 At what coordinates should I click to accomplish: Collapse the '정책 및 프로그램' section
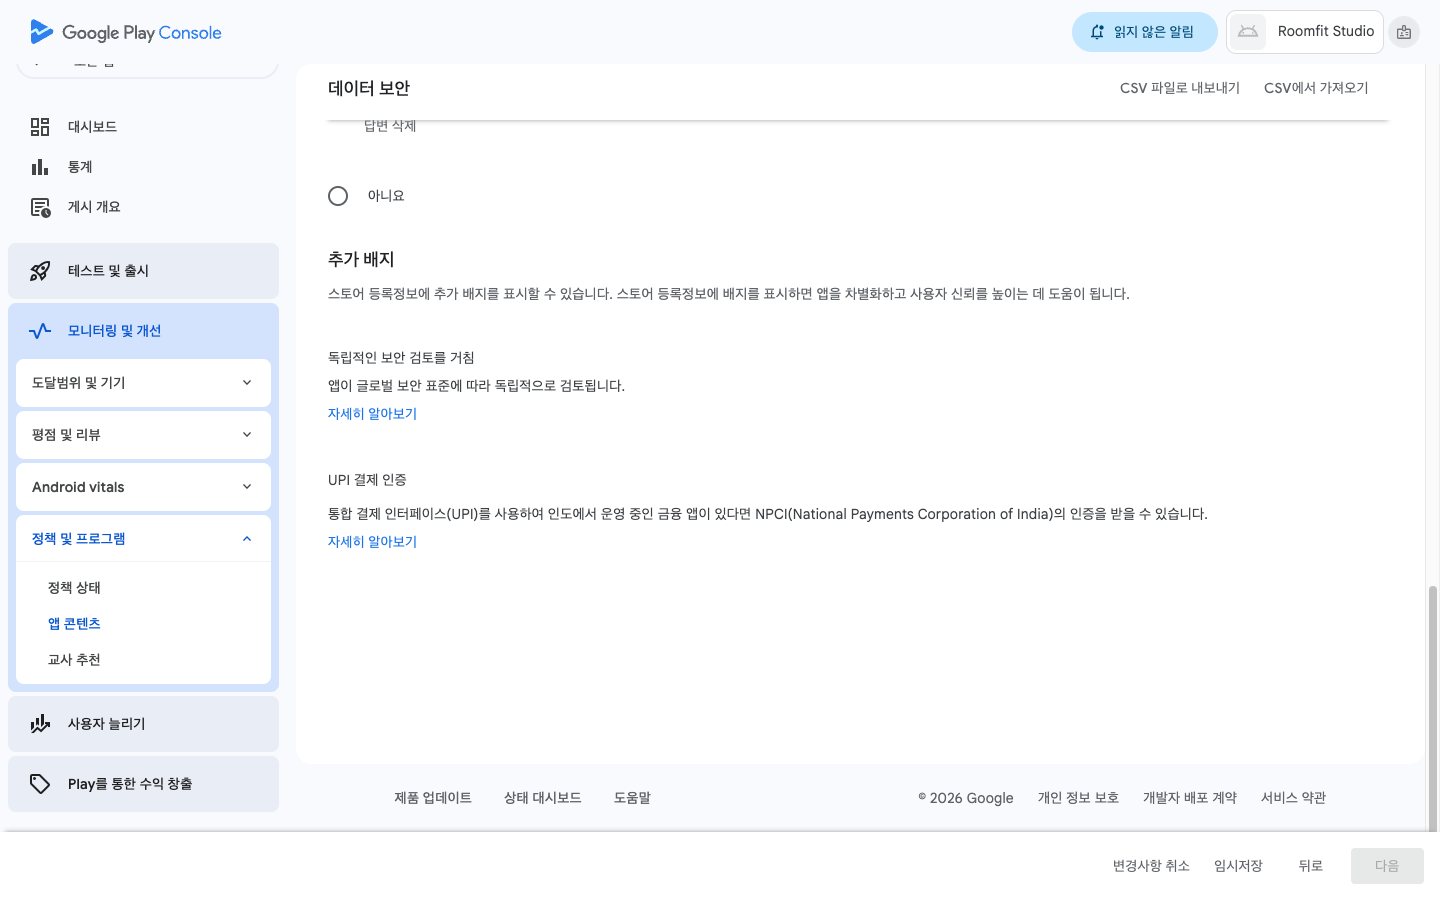click(143, 539)
